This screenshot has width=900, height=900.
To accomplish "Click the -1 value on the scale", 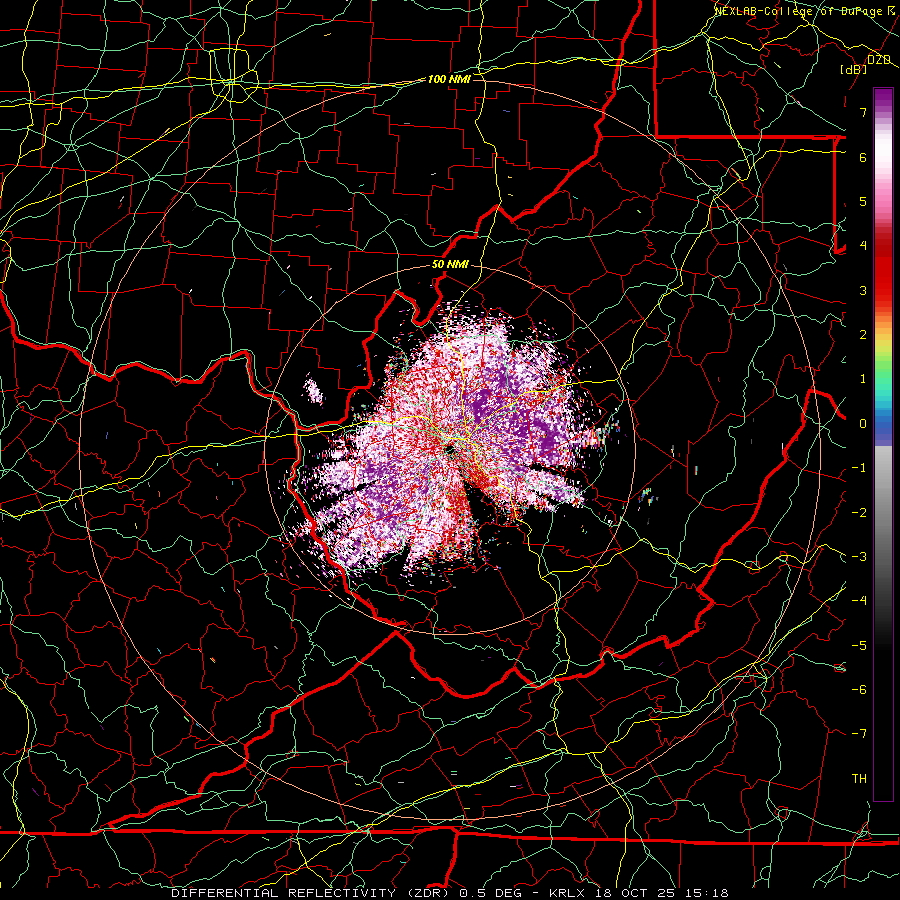I will (859, 468).
